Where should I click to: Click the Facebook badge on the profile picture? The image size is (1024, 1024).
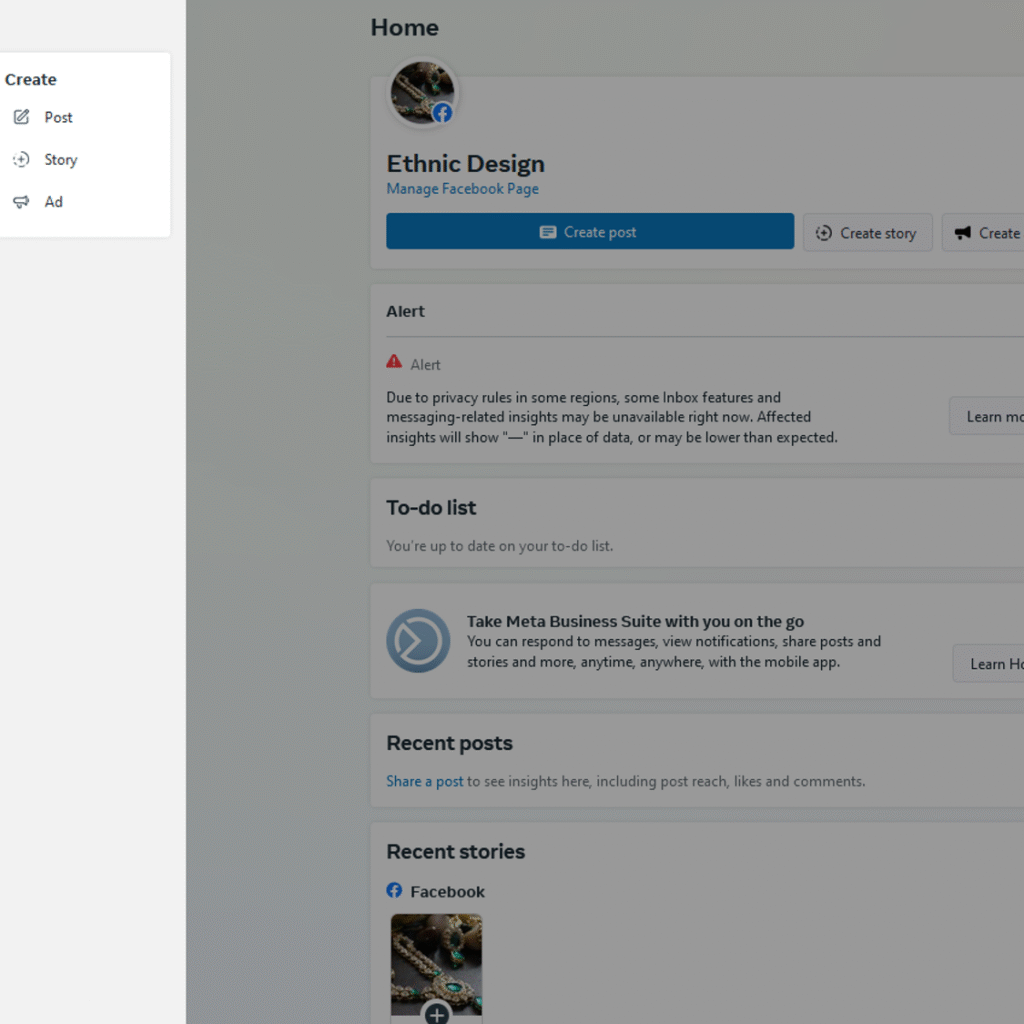point(442,113)
